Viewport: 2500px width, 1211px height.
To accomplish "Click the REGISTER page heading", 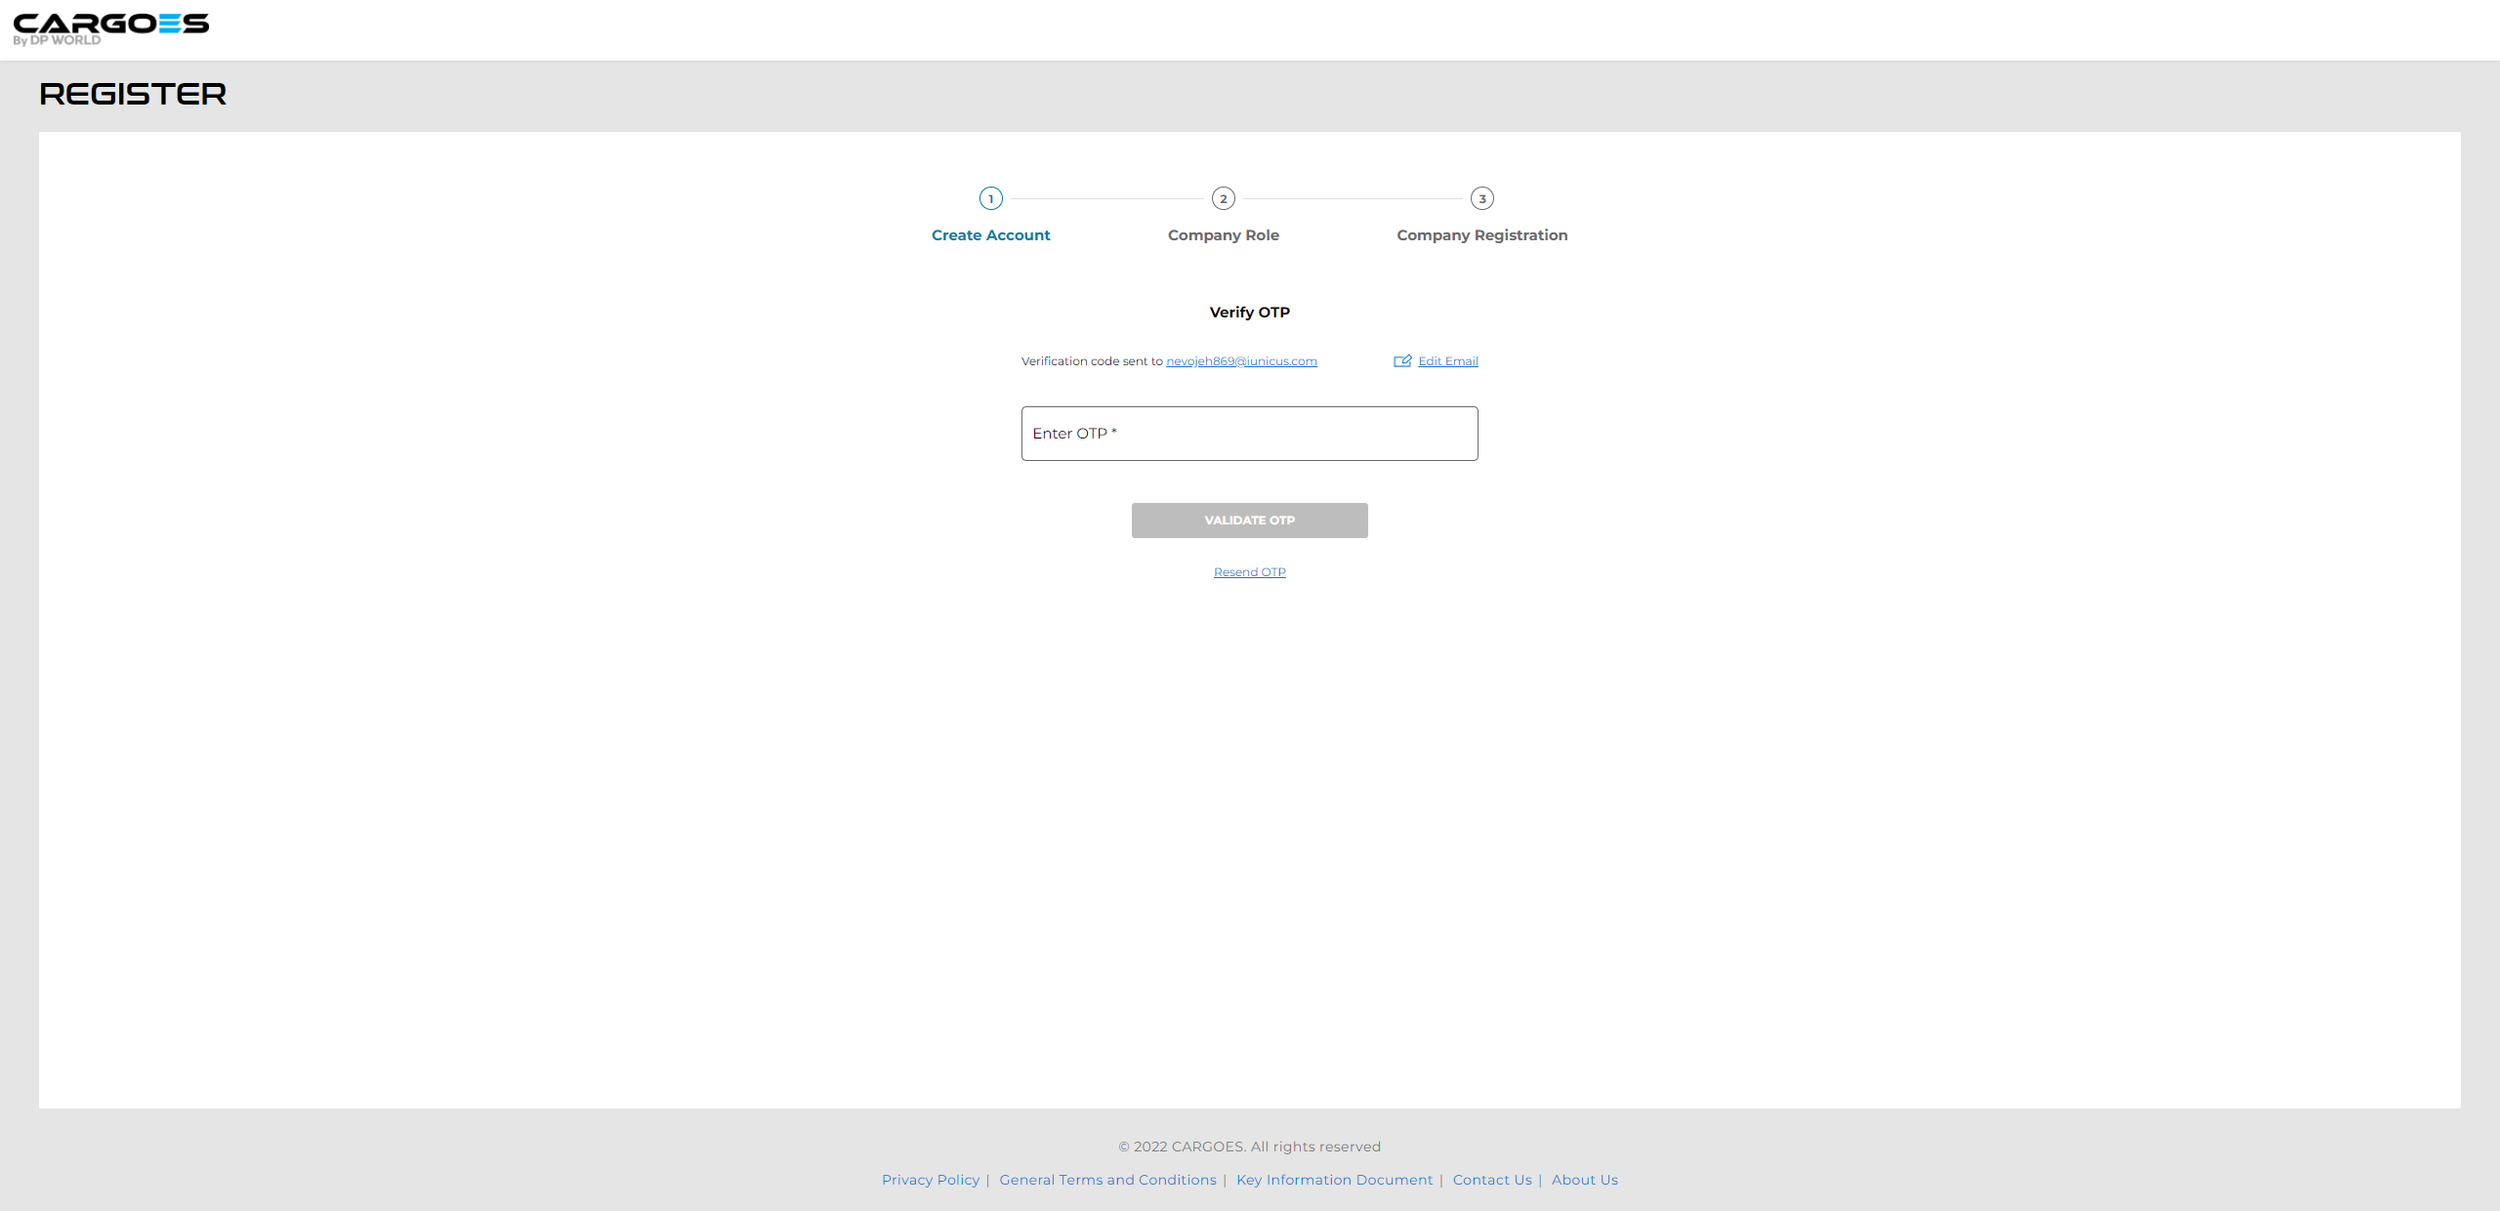I will point(133,94).
